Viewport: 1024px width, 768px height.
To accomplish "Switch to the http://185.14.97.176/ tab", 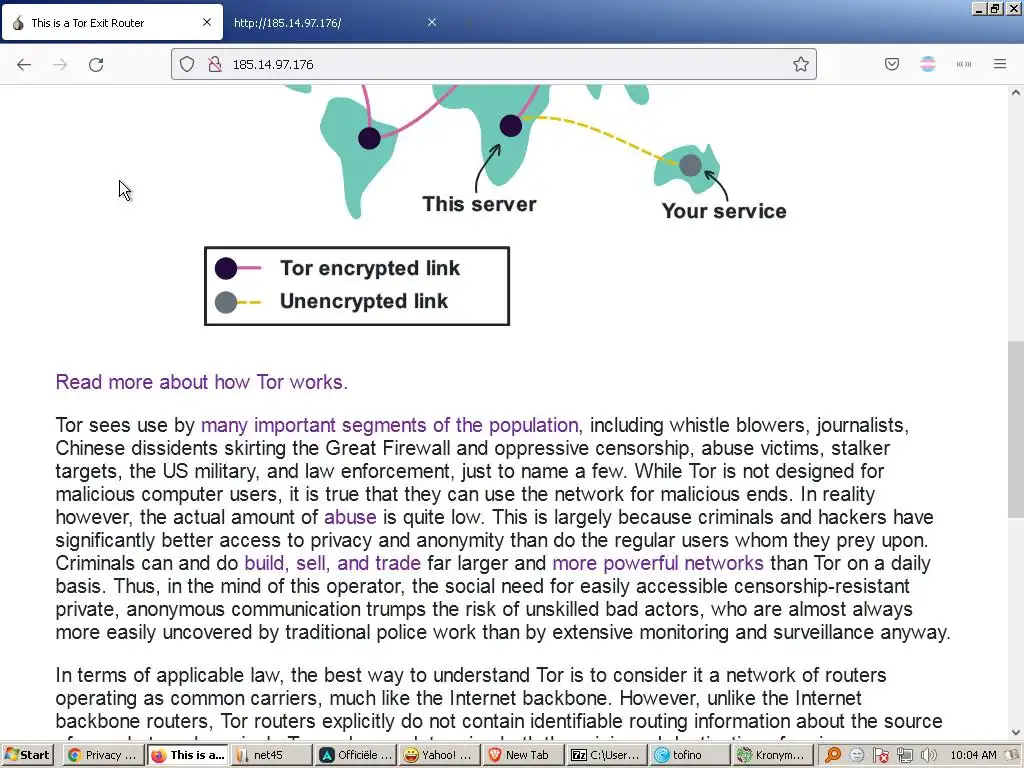I will (x=334, y=22).
